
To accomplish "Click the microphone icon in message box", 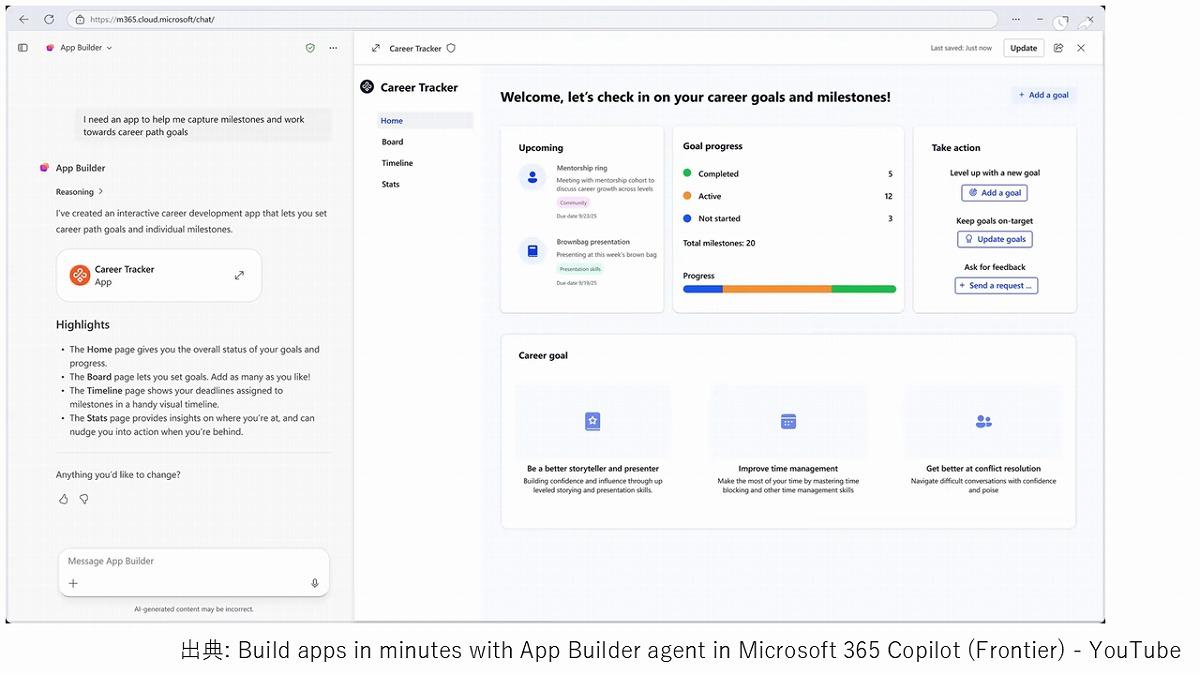I will point(314,583).
